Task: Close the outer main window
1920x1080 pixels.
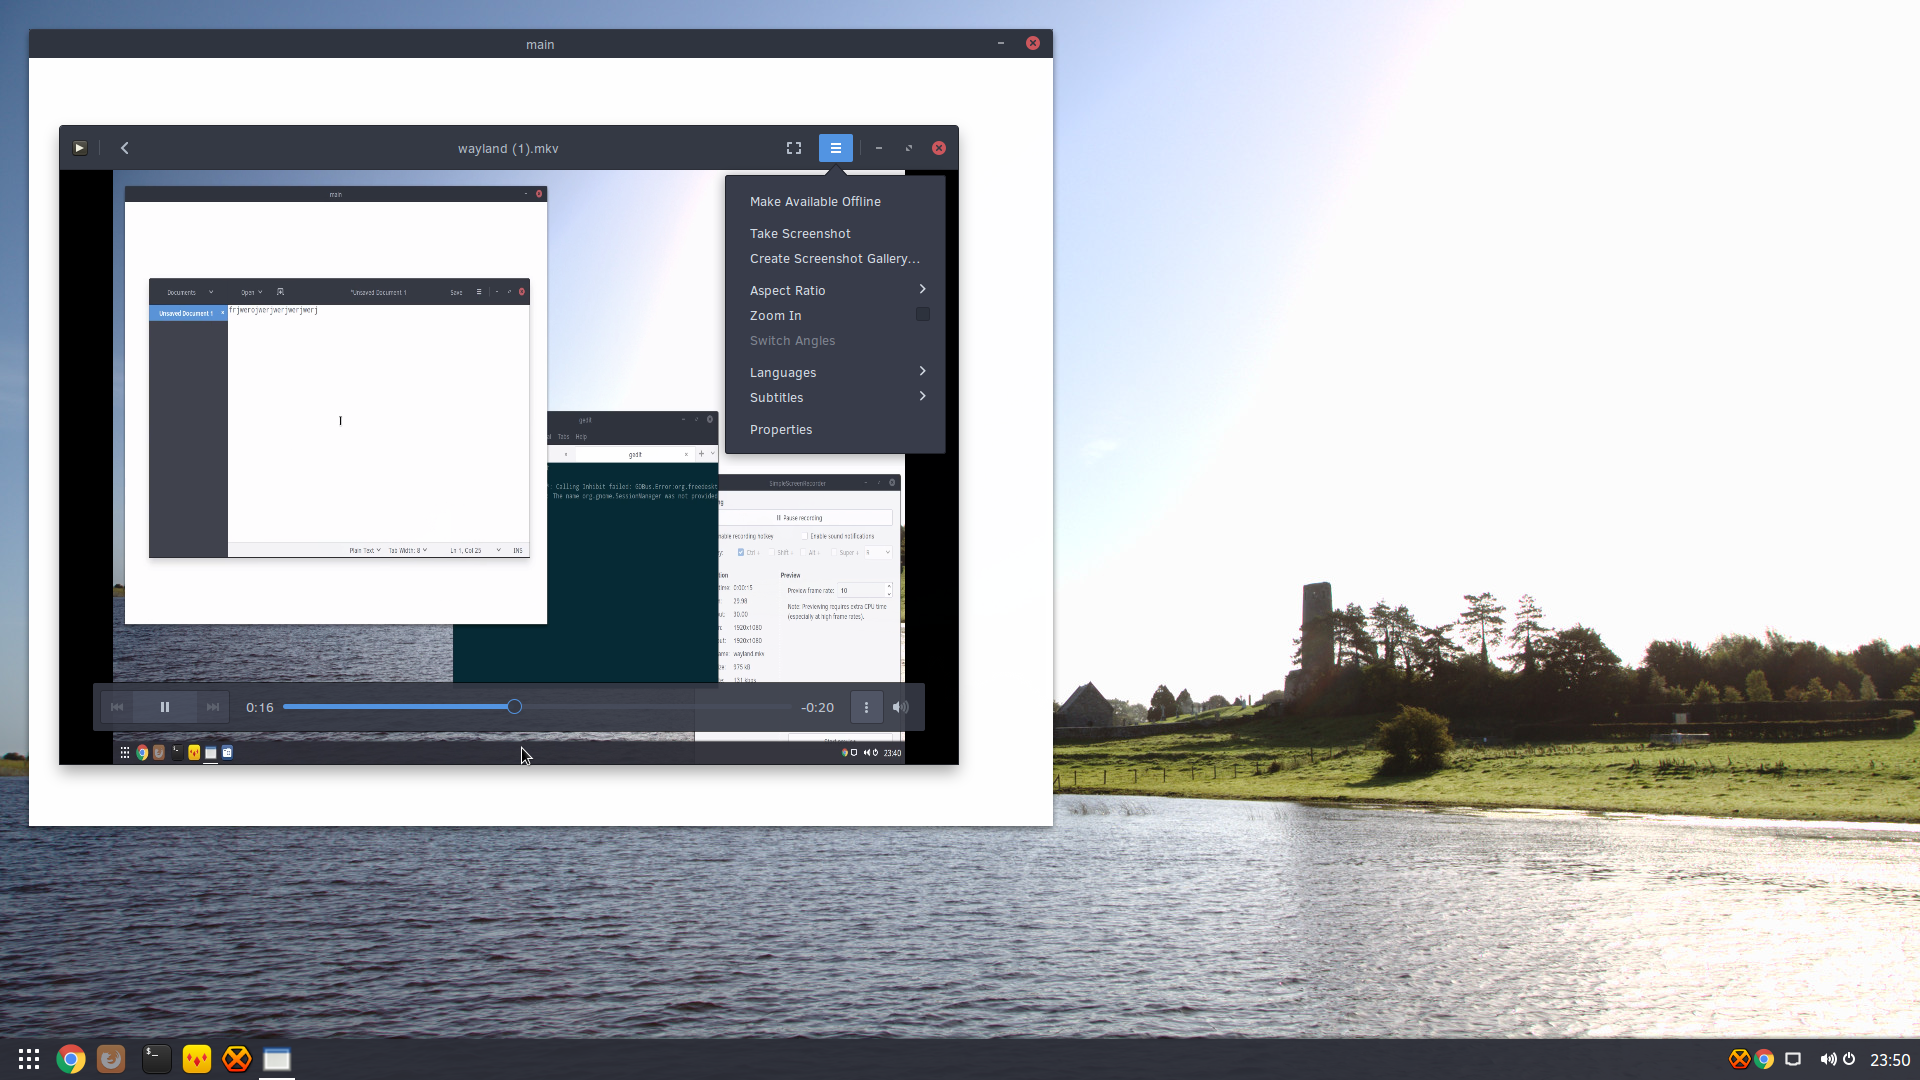Action: pyautogui.click(x=1033, y=43)
